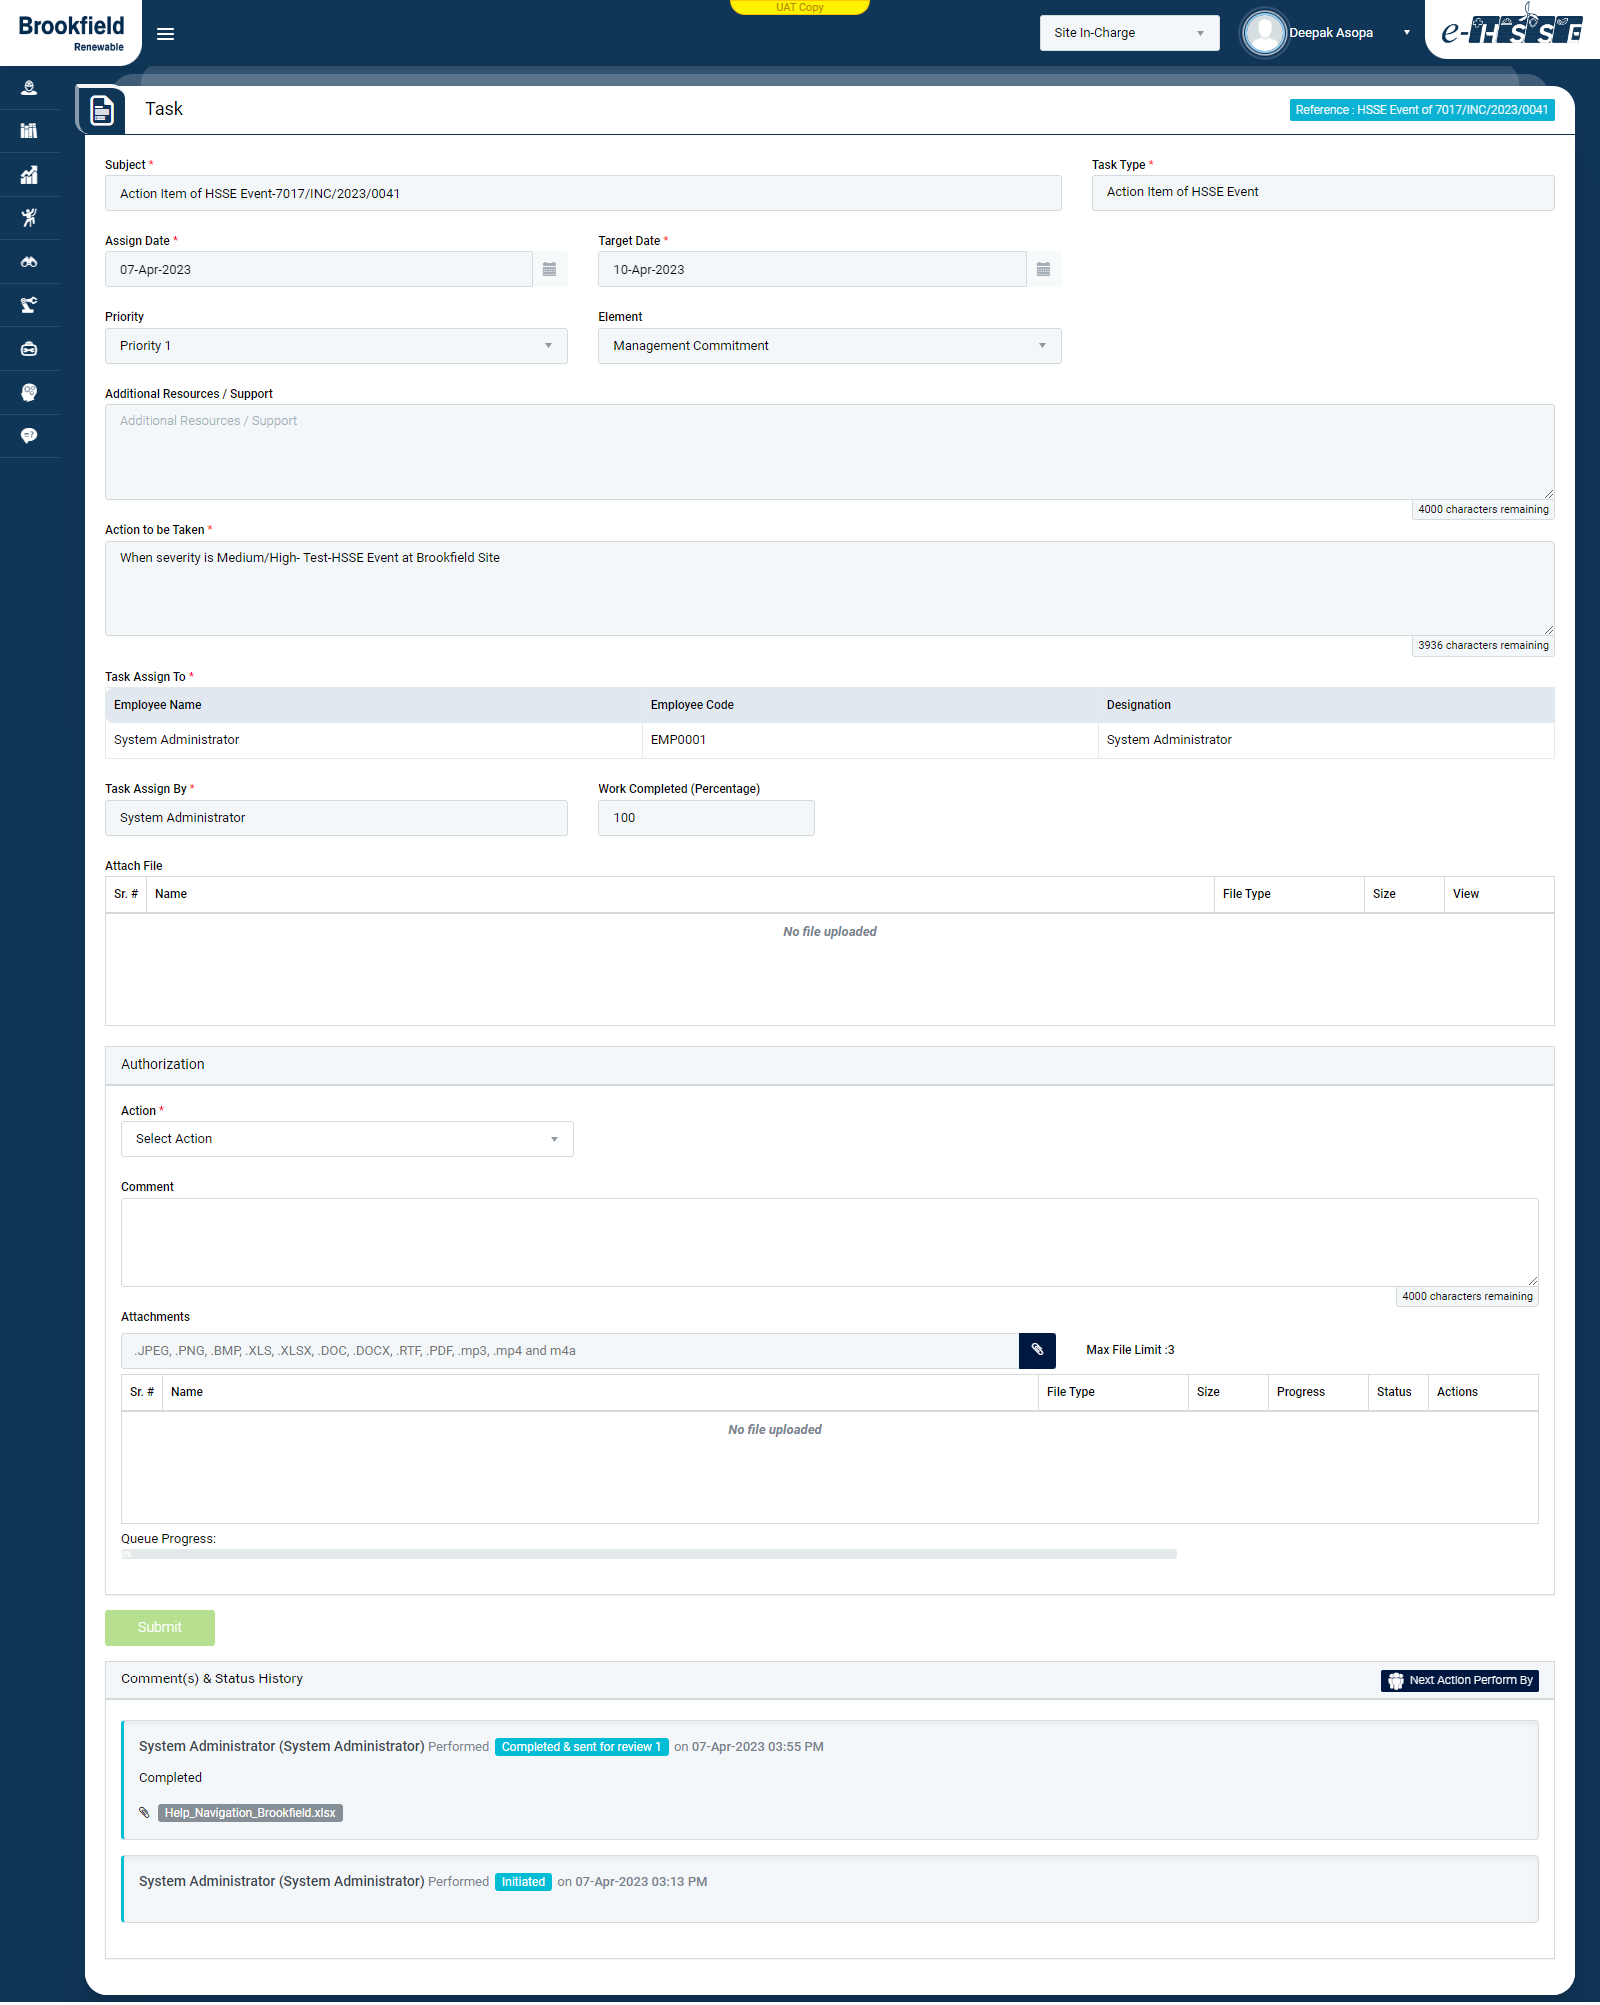Screen dimensions: 1600x2005
Task: Click the Task Type field
Action: click(1322, 193)
